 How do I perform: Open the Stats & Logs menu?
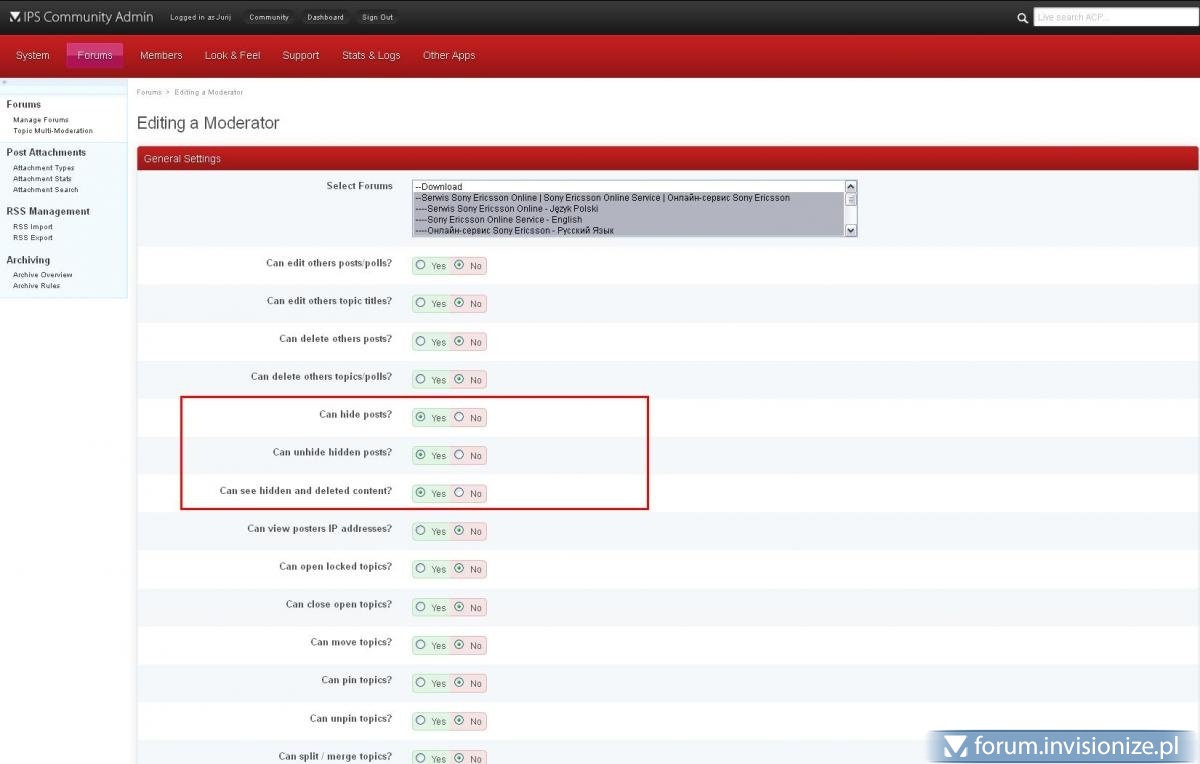click(x=371, y=56)
